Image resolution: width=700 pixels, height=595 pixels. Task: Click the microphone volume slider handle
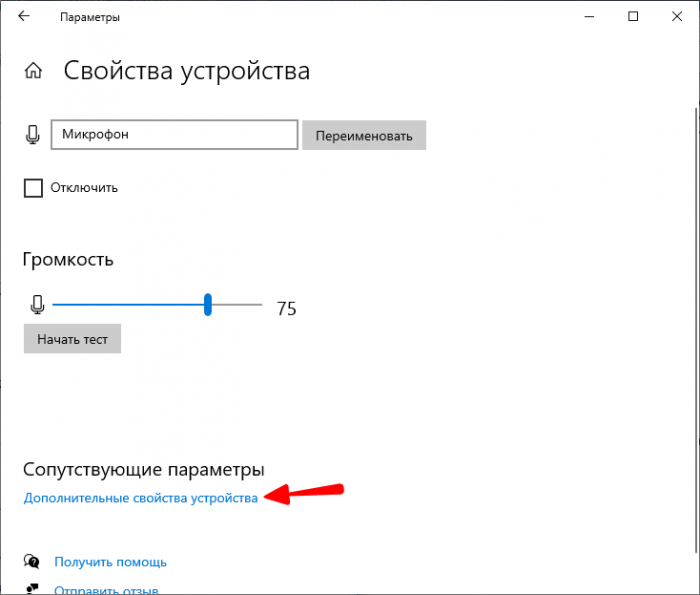tap(208, 305)
